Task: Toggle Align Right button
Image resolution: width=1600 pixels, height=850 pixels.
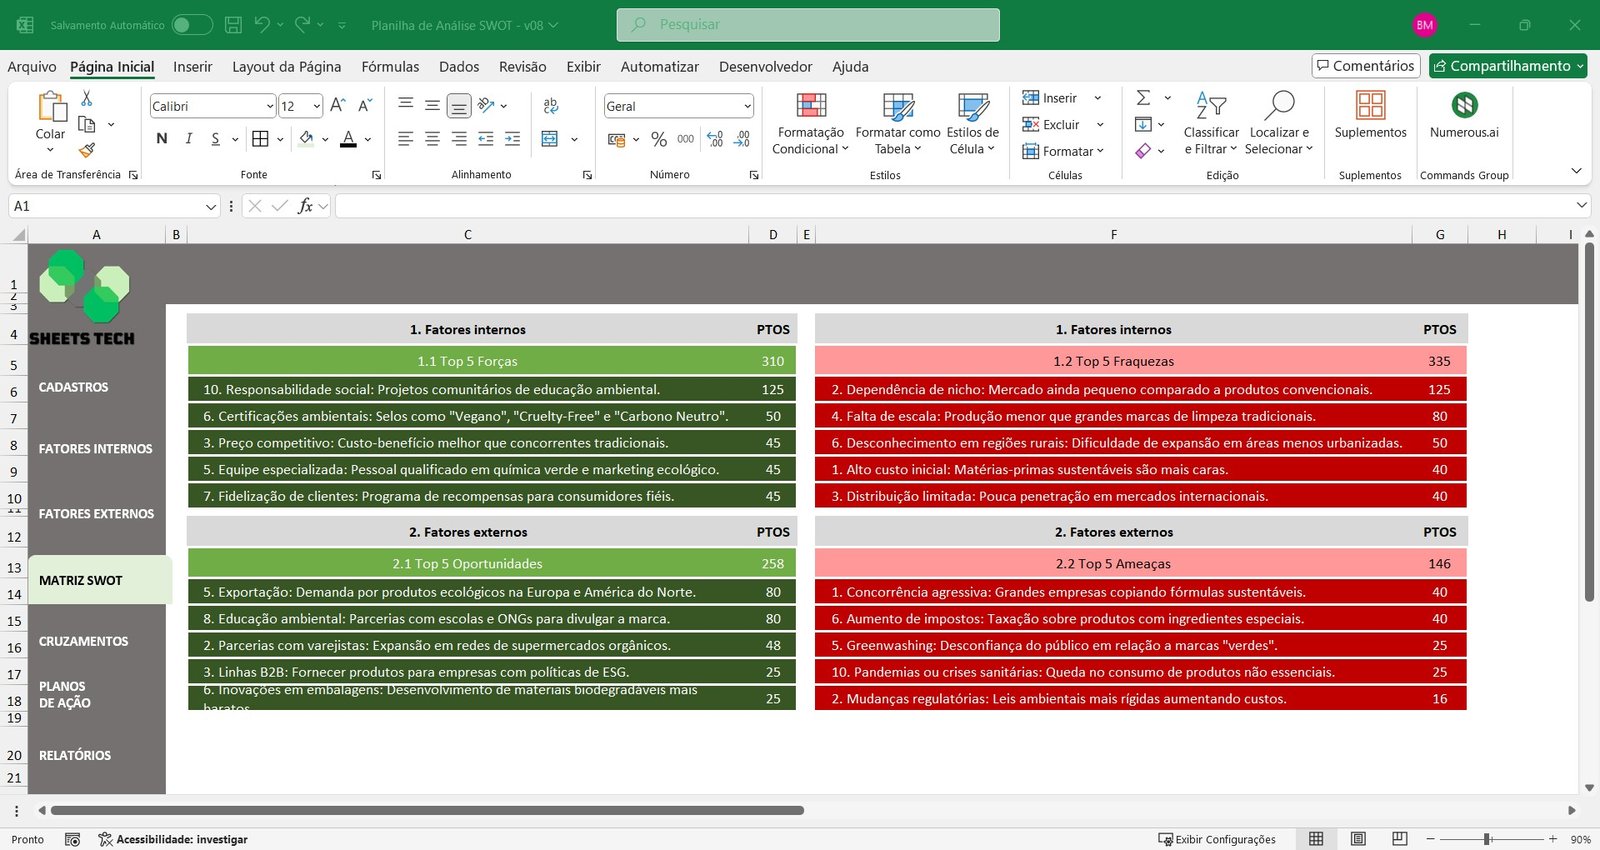Action: (459, 139)
